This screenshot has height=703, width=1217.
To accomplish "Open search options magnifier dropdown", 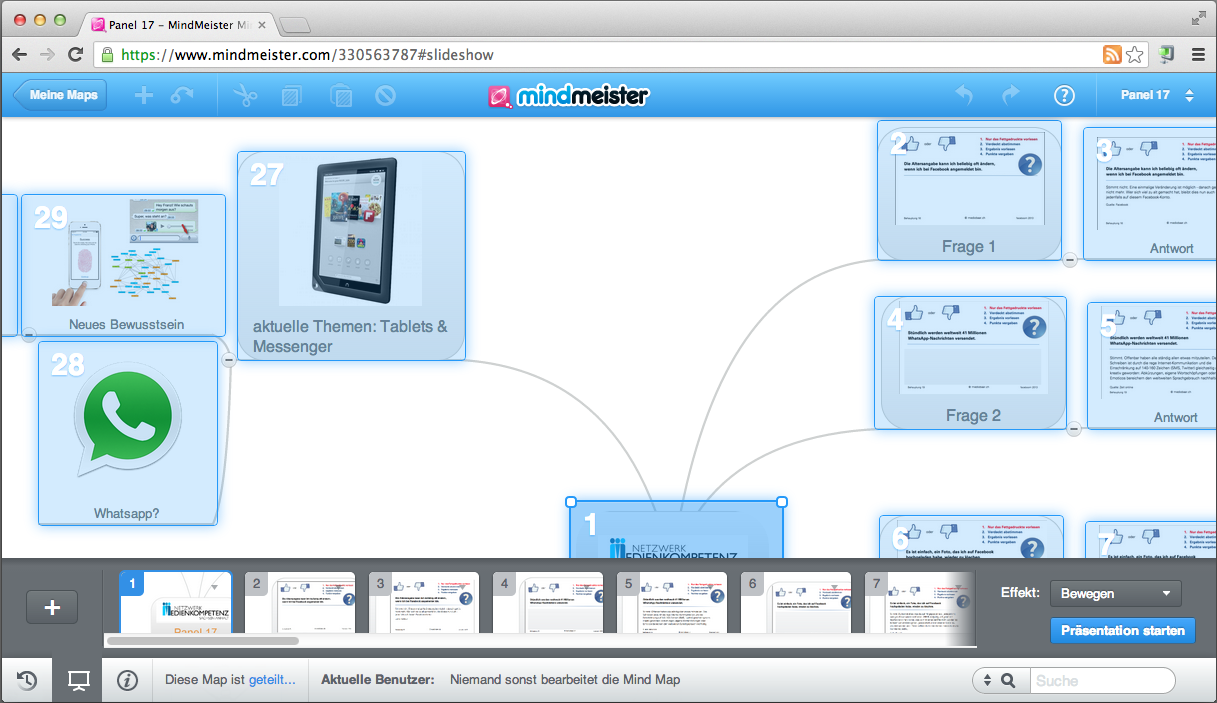I will point(1000,680).
